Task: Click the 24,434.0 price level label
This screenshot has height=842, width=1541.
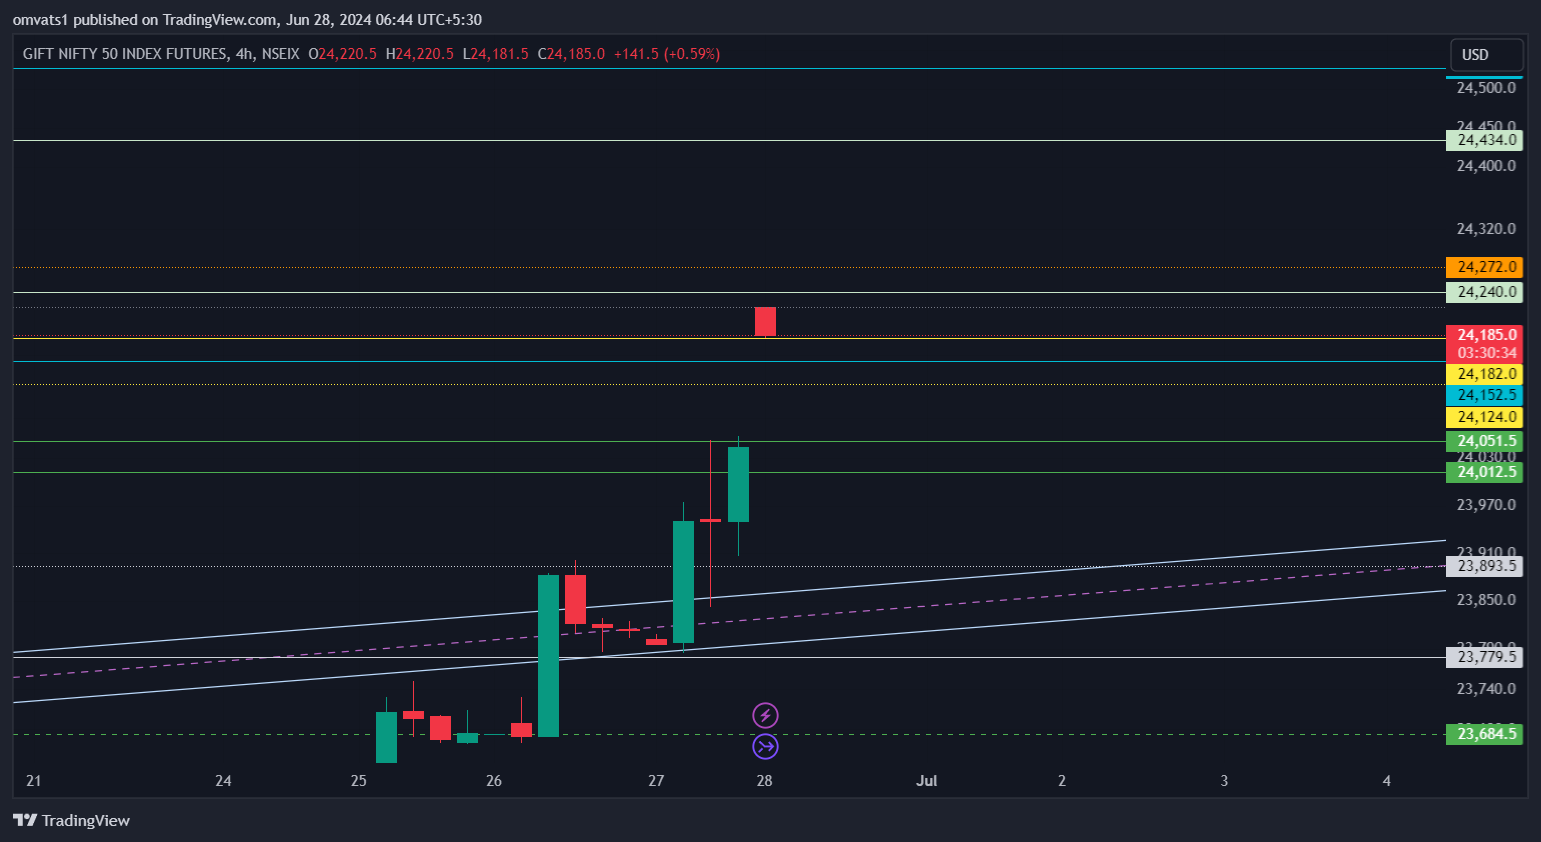Action: pyautogui.click(x=1485, y=140)
